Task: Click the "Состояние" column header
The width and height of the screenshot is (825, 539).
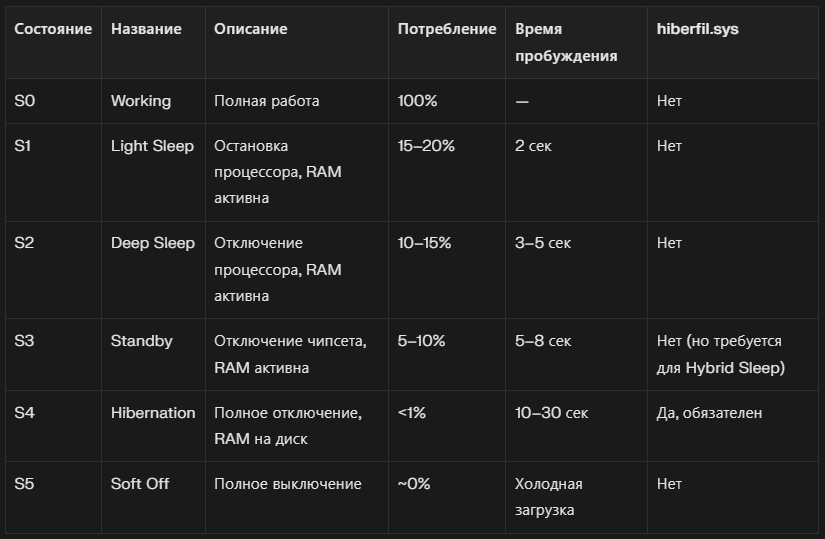Action: pyautogui.click(x=53, y=29)
